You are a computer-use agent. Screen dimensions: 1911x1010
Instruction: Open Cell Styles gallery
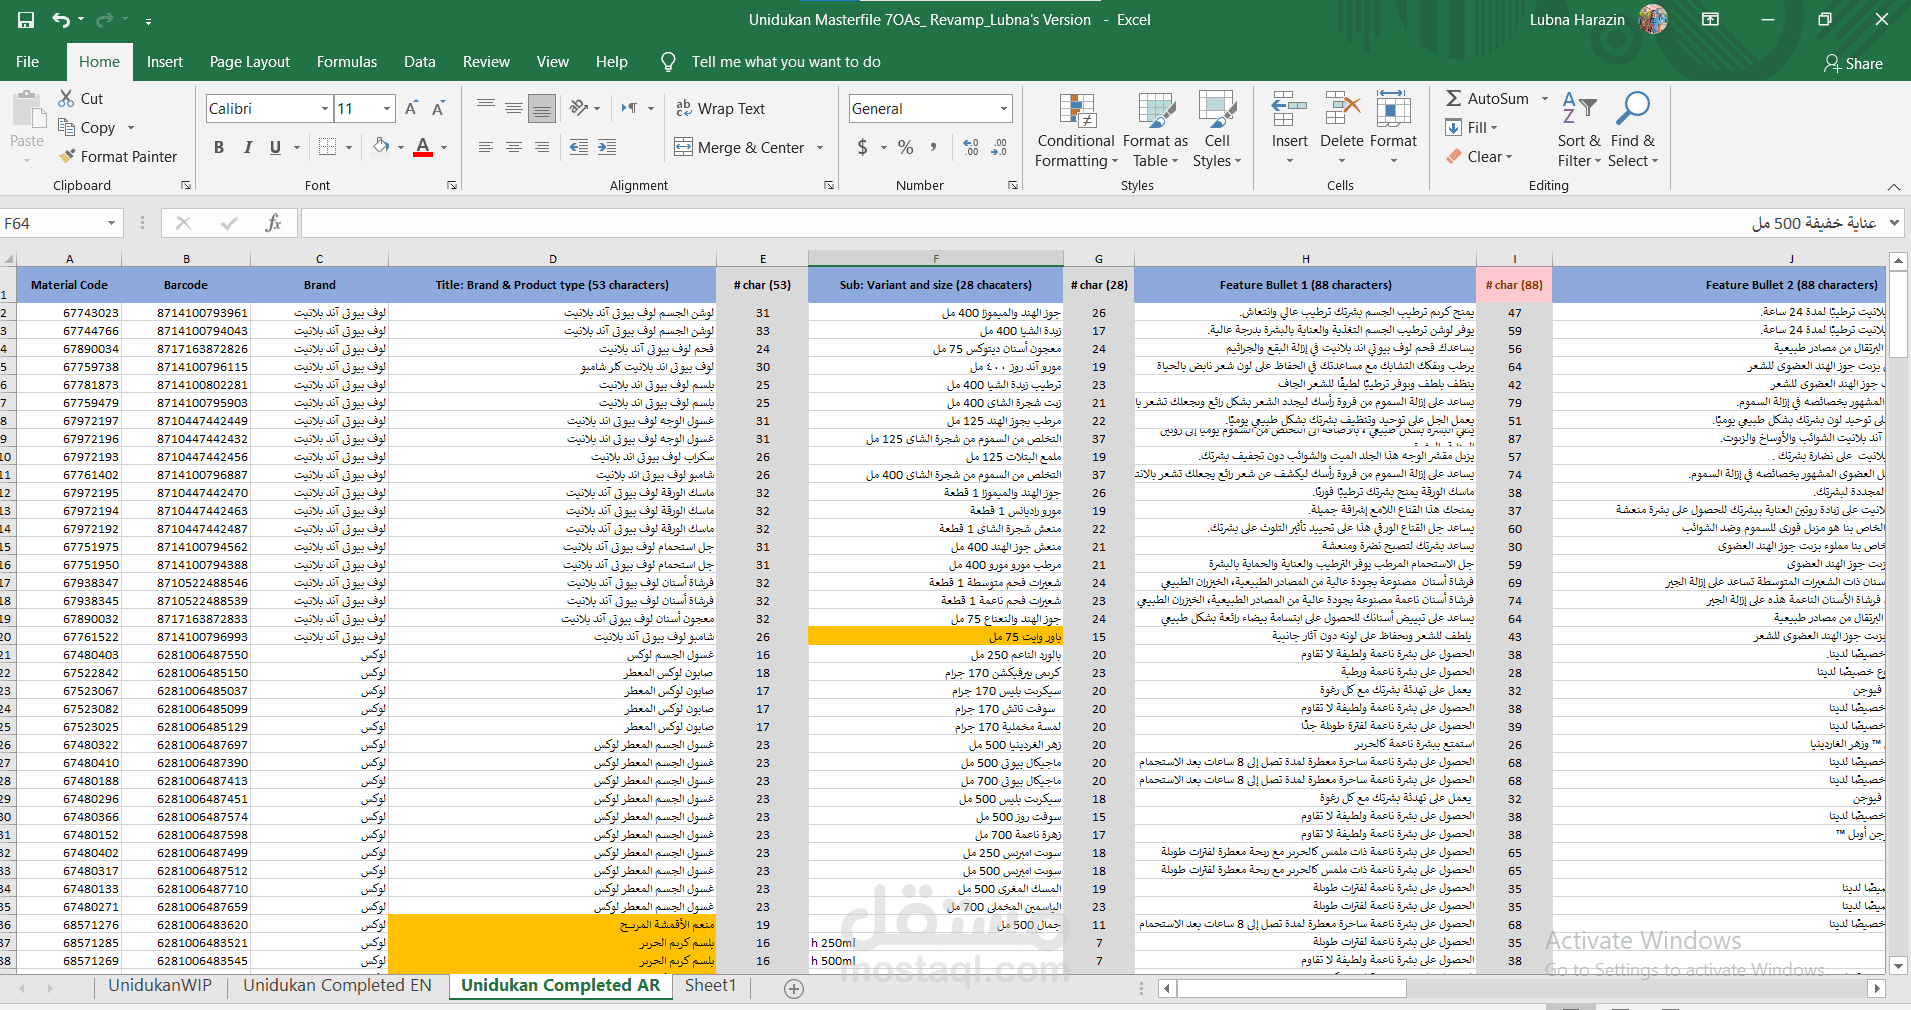pyautogui.click(x=1217, y=131)
